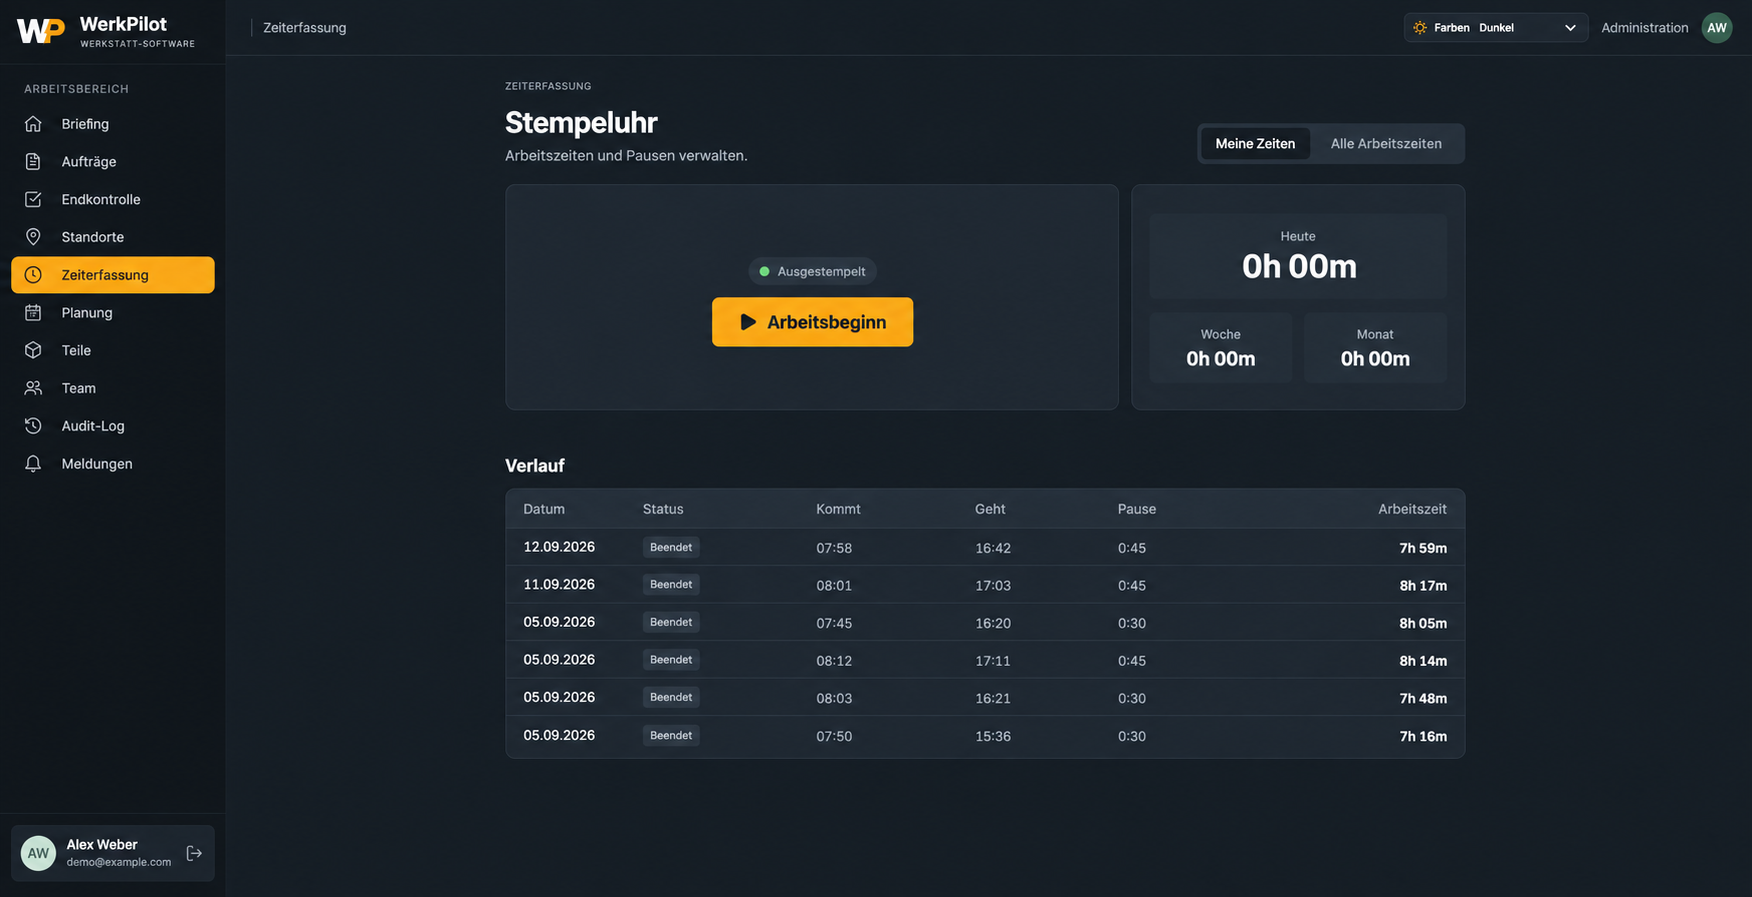Open Aufträge via its document icon
Screen dimensions: 1752x897
[33, 162]
